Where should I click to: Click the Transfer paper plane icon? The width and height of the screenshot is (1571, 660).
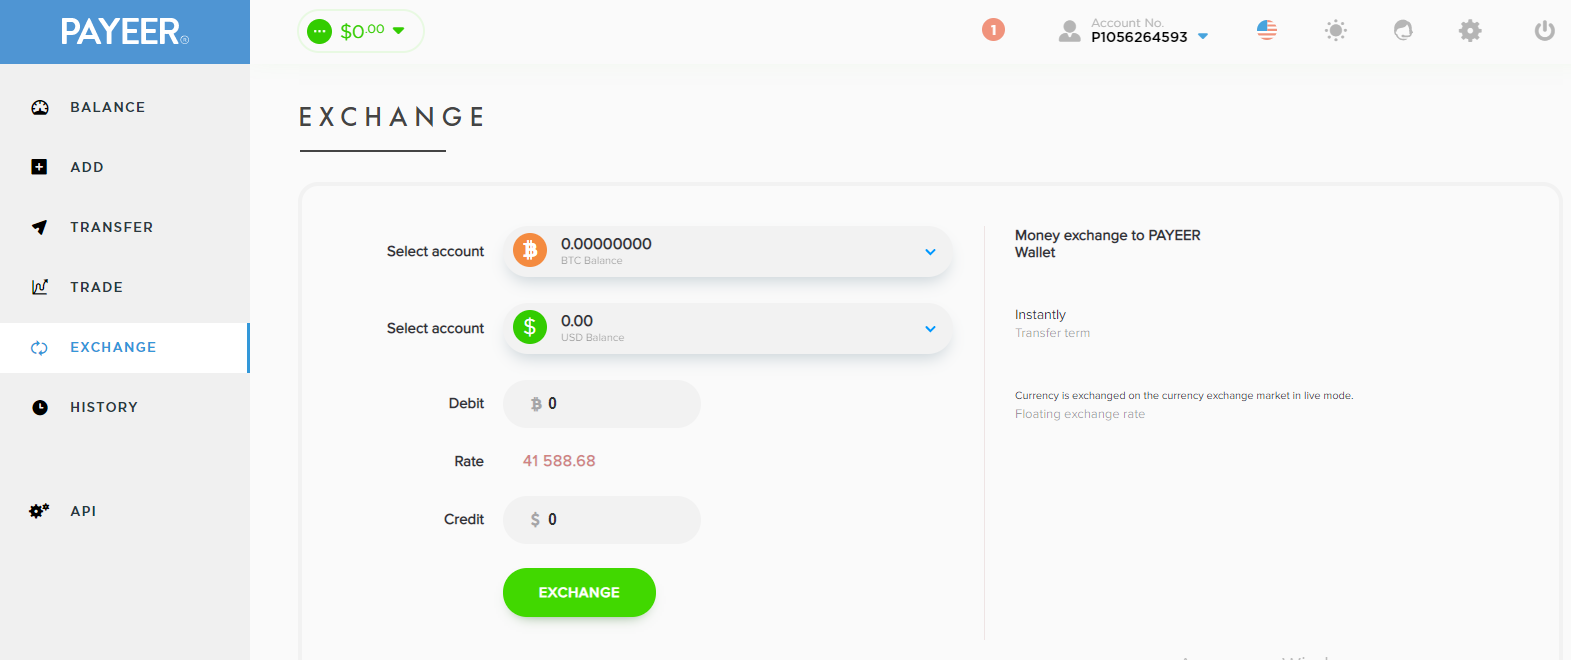pyautogui.click(x=39, y=227)
